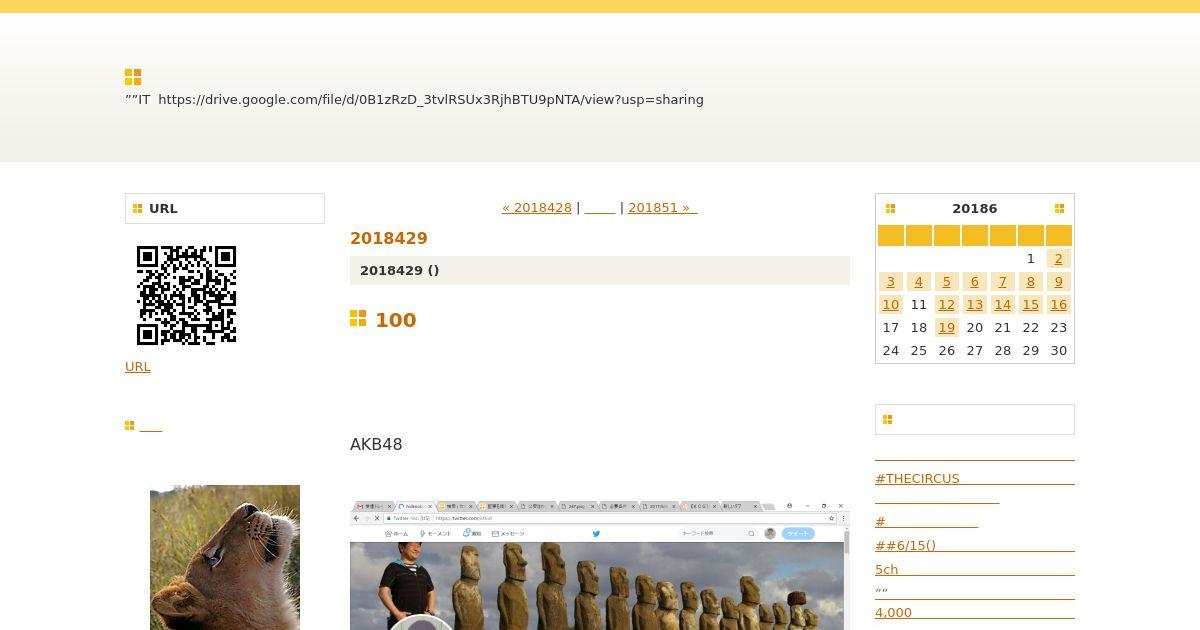Viewport: 1200px width, 630px height.
Task: Select calendar date 14
Action: tap(1003, 305)
